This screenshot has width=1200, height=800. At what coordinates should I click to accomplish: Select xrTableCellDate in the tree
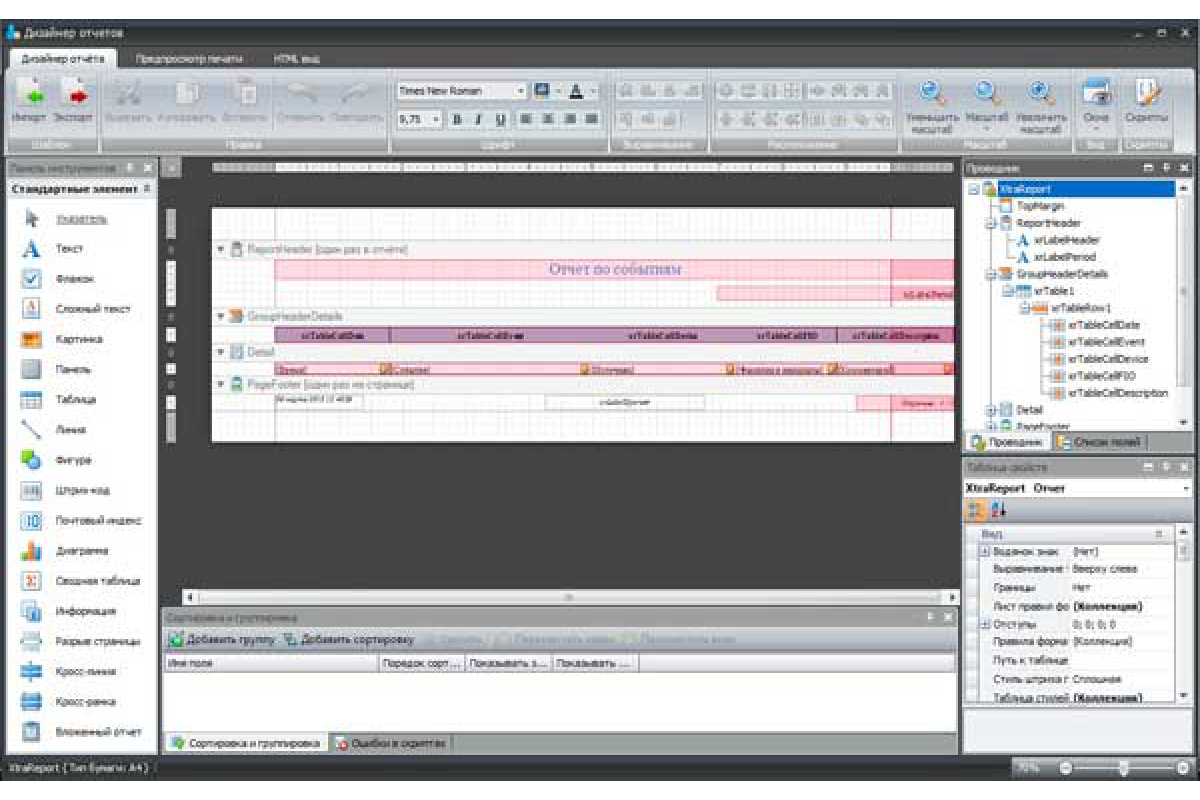coord(1104,325)
